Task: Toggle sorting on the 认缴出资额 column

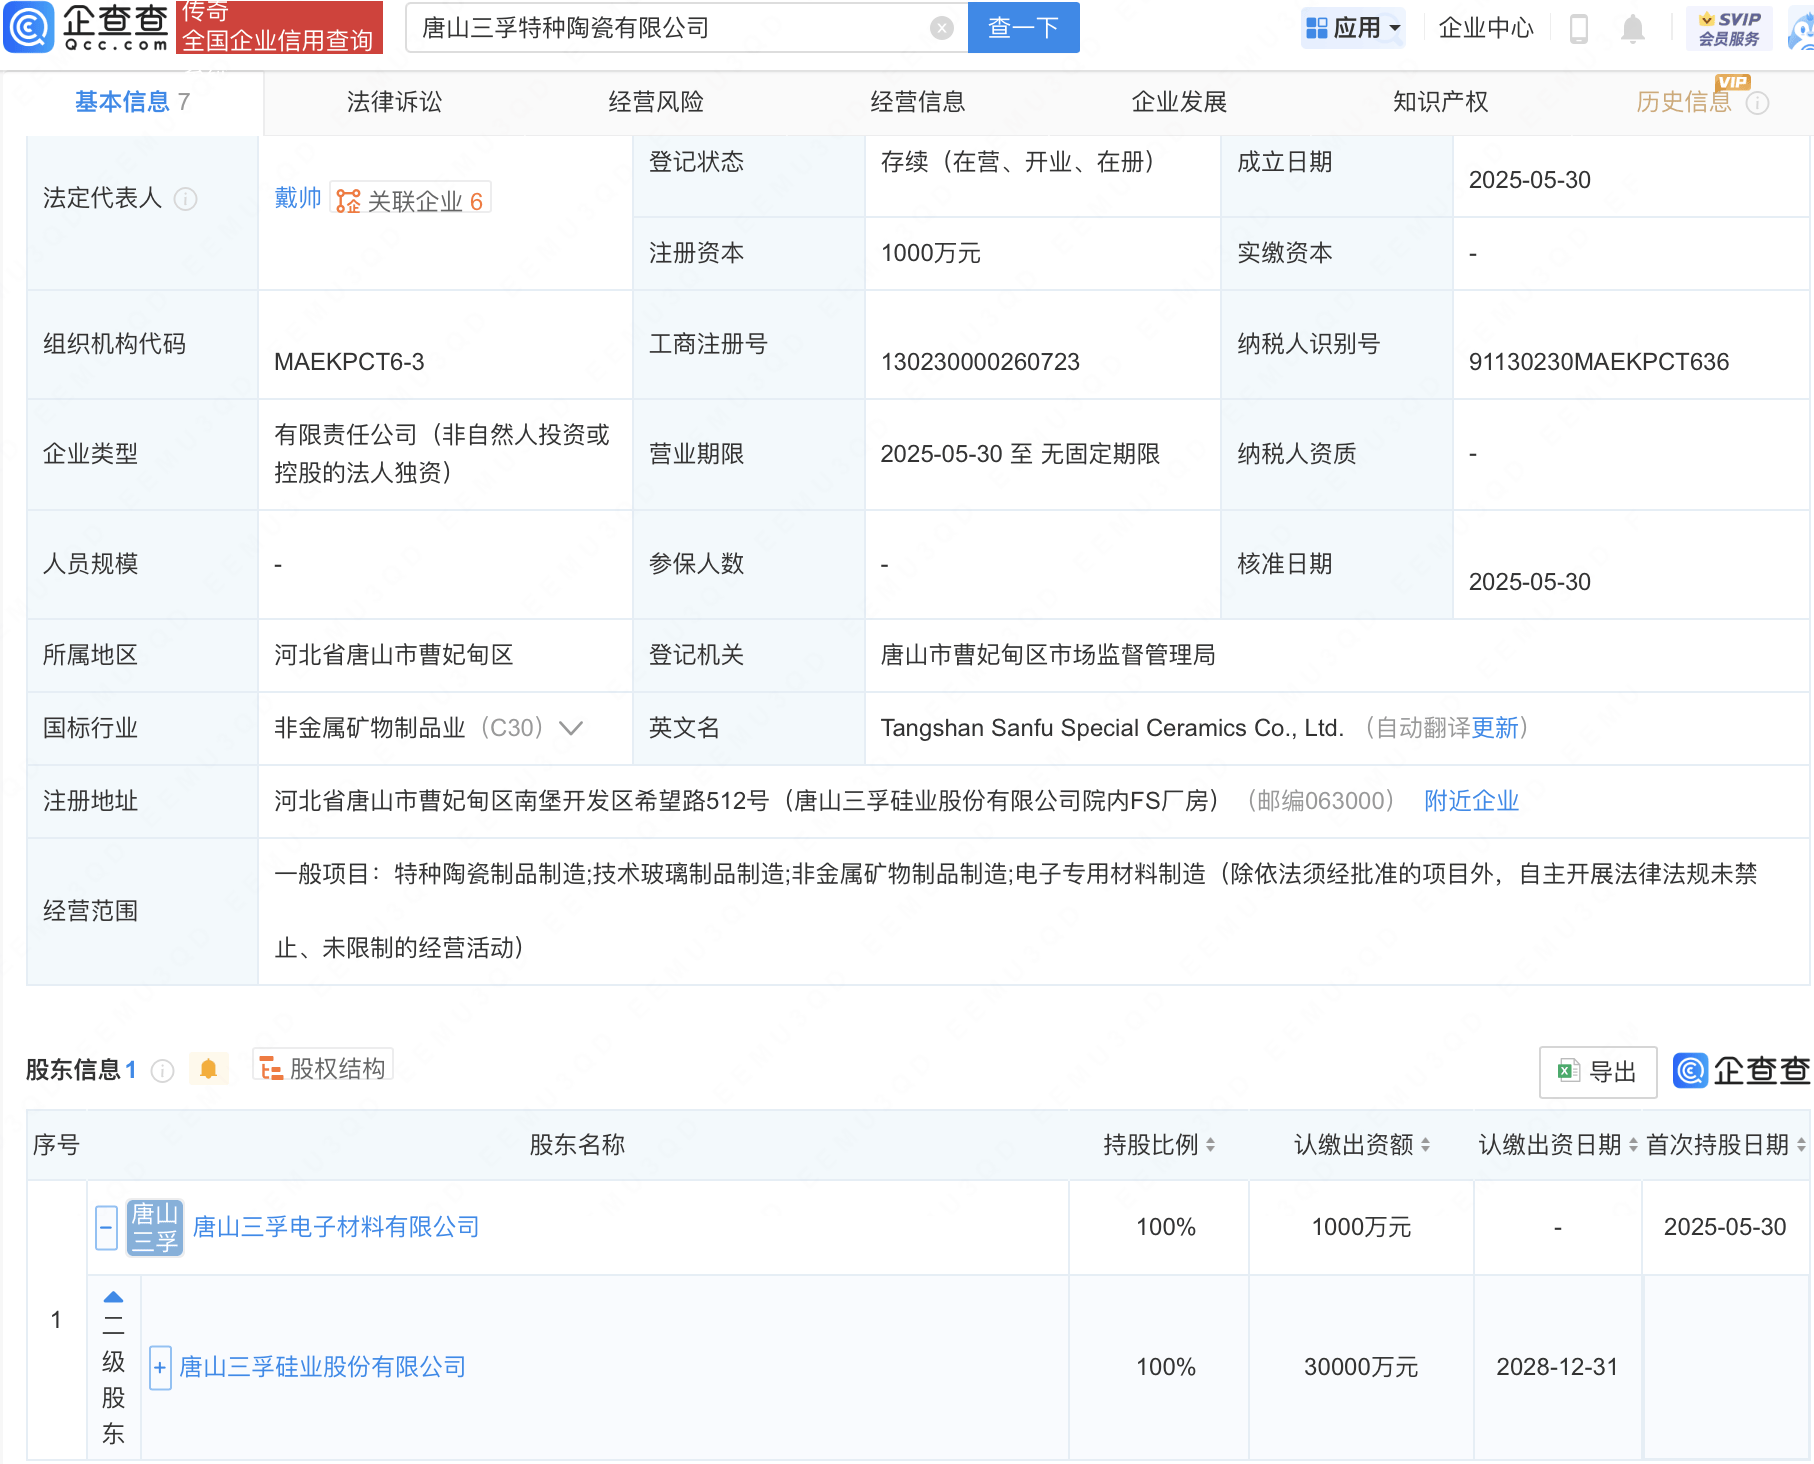Action: [x=1426, y=1145]
